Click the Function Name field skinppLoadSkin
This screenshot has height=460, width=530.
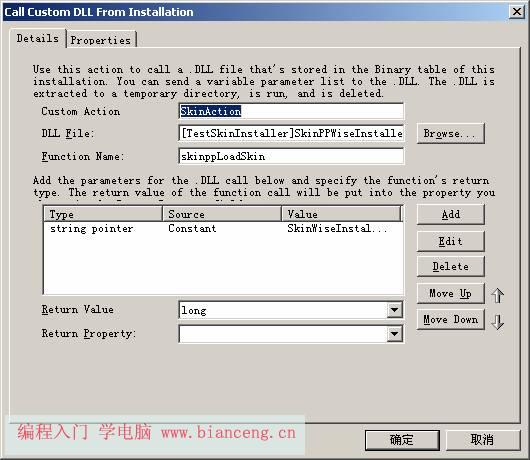coord(291,156)
